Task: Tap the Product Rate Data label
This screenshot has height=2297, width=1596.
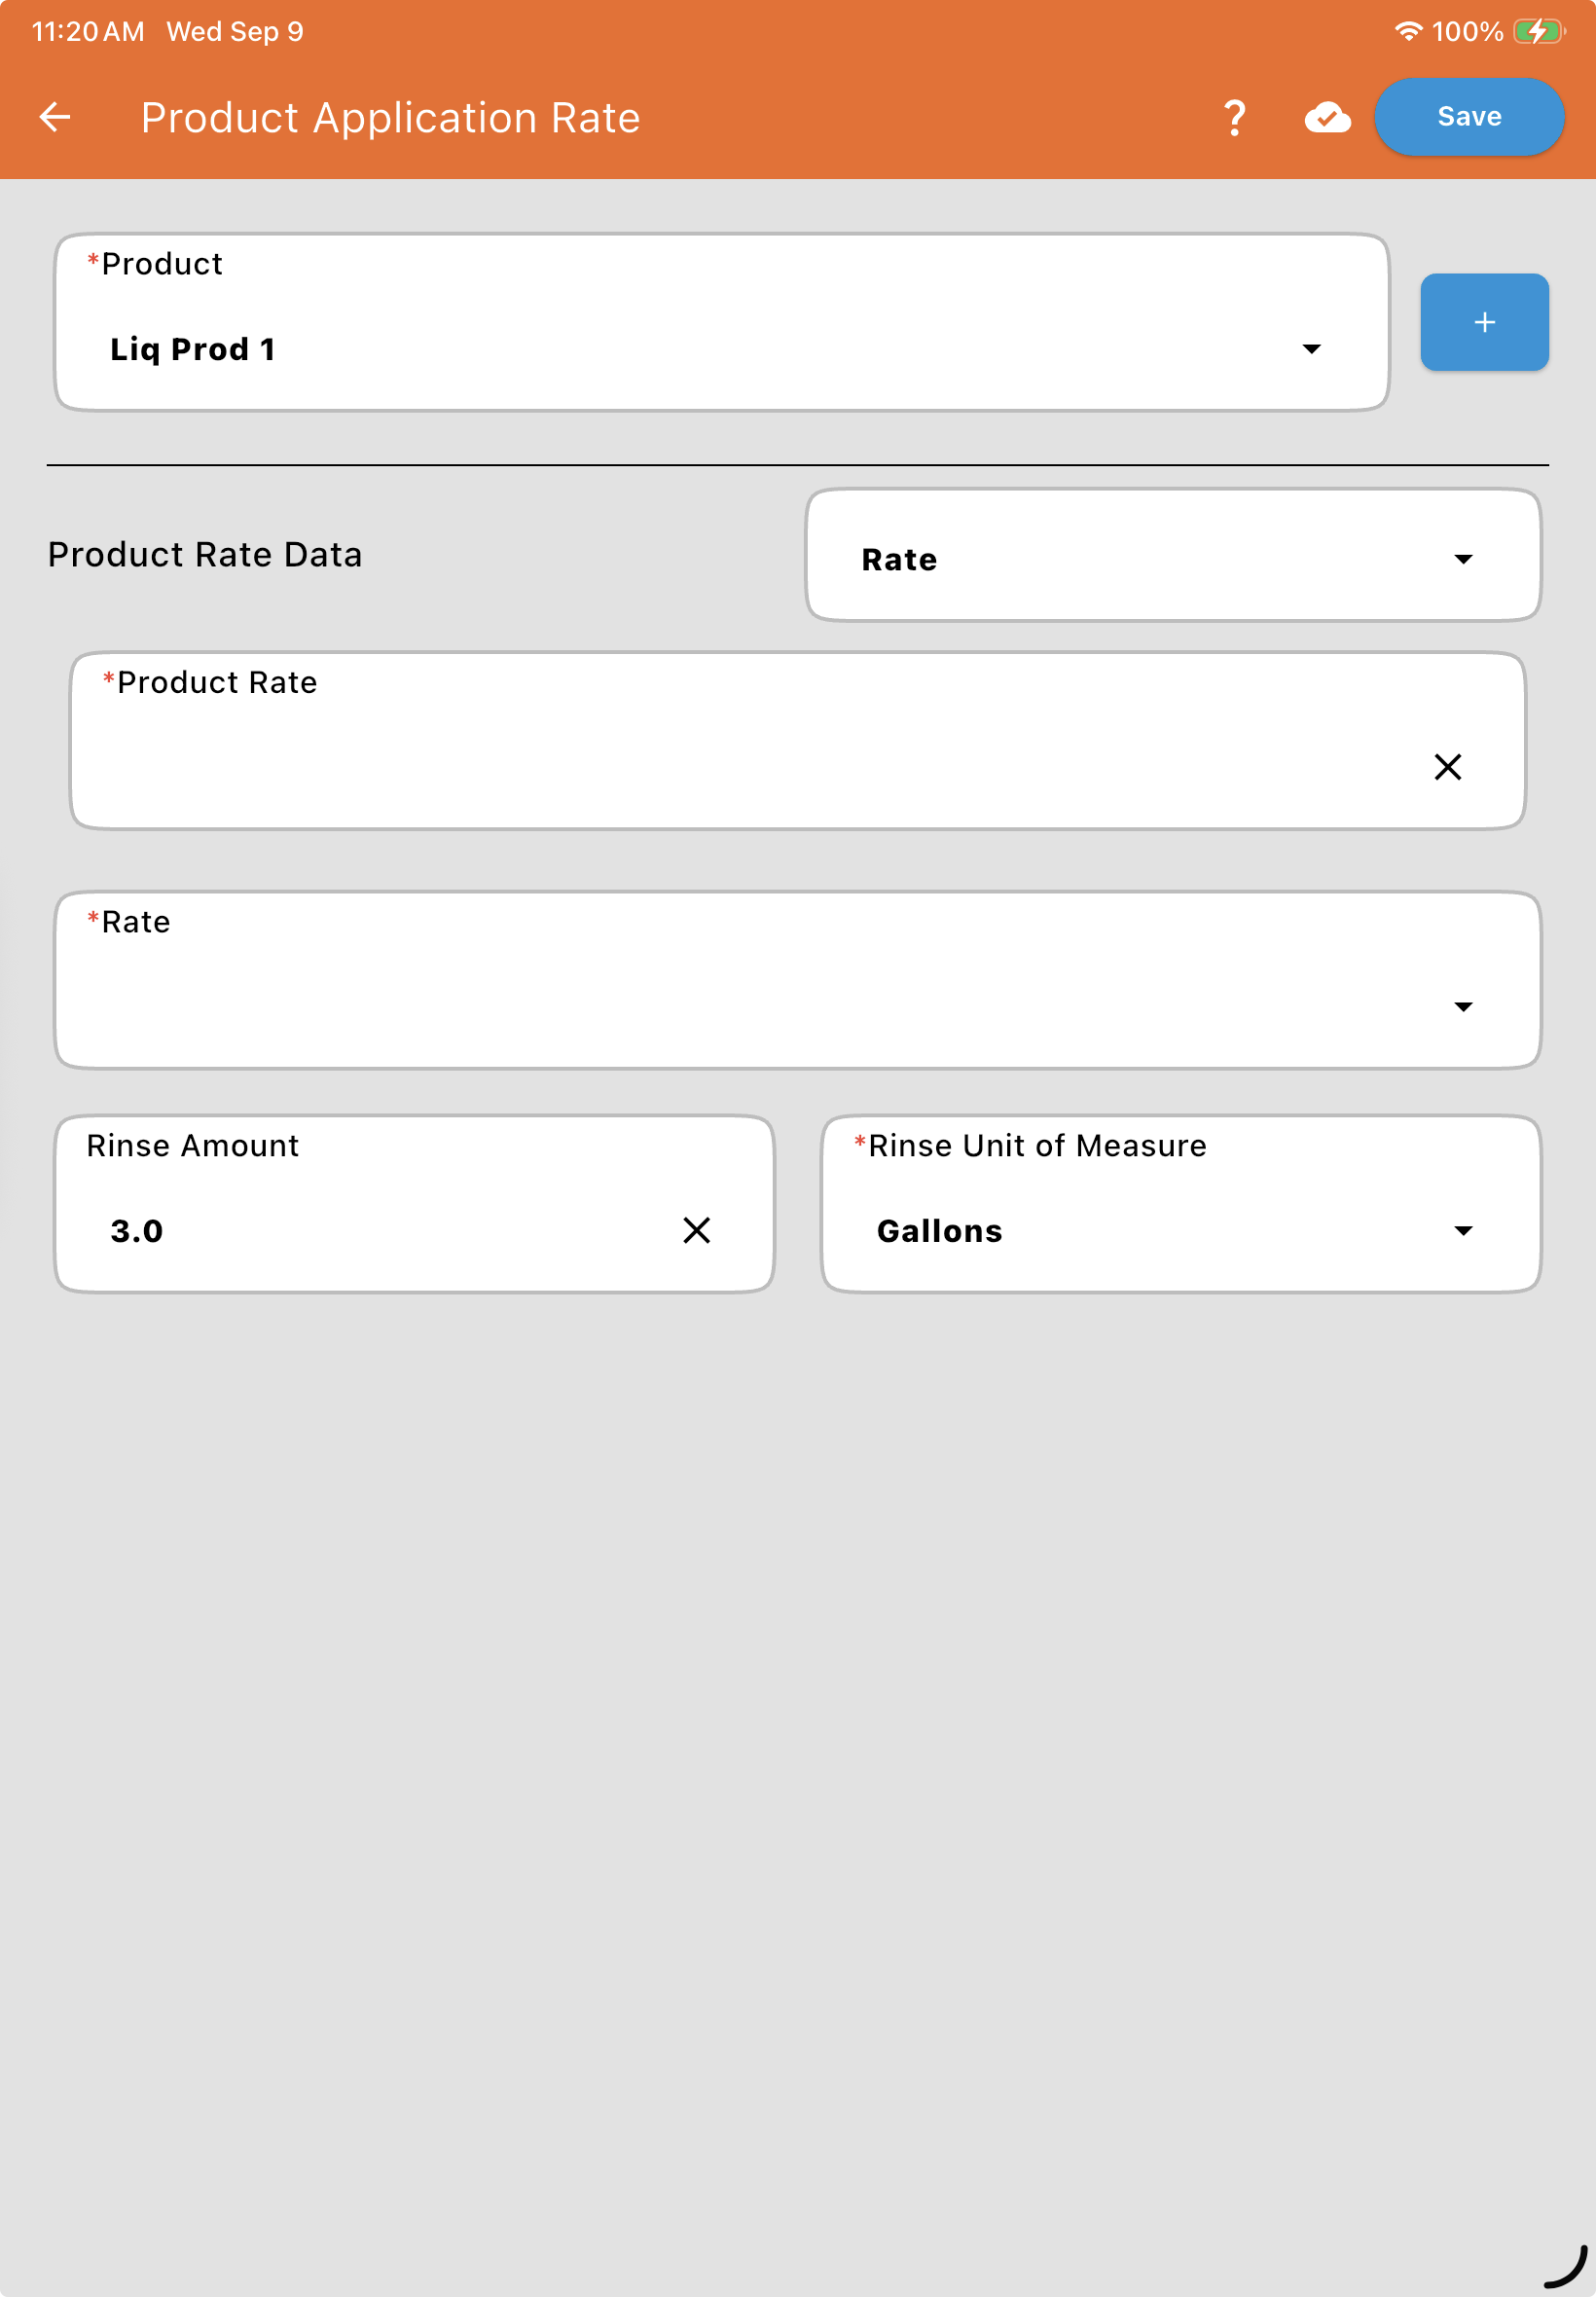Action: [x=205, y=554]
